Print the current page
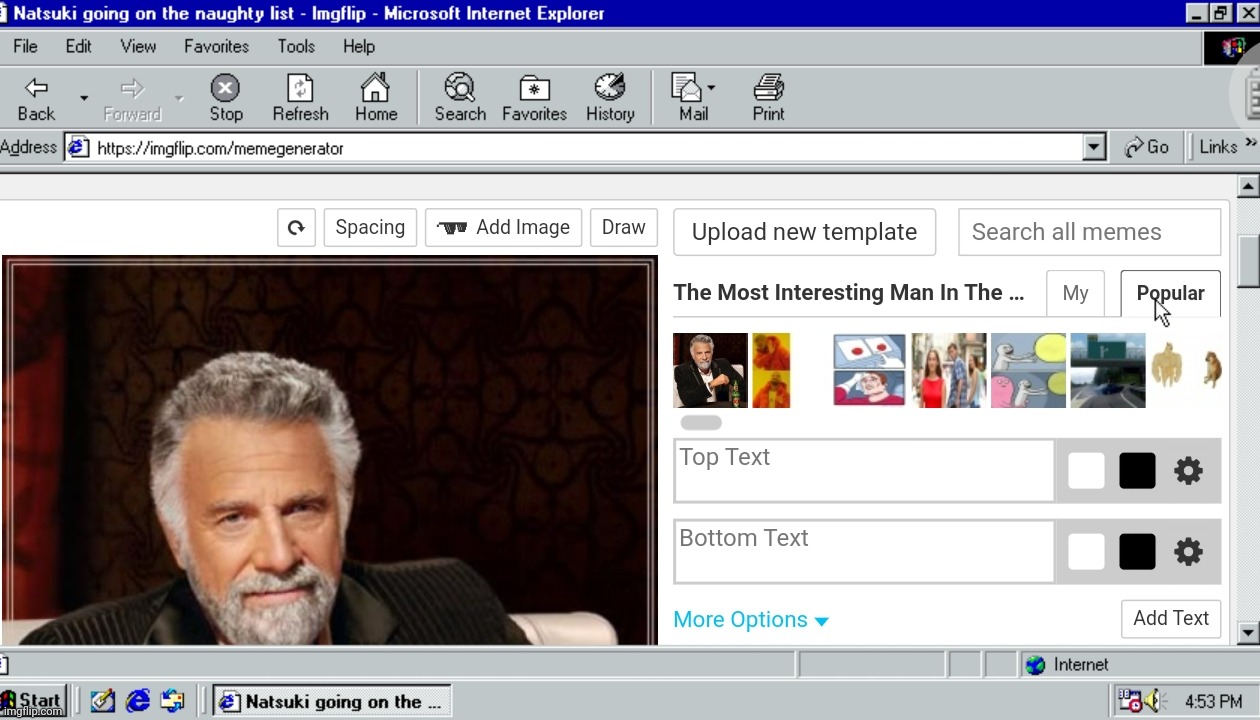 pyautogui.click(x=768, y=99)
